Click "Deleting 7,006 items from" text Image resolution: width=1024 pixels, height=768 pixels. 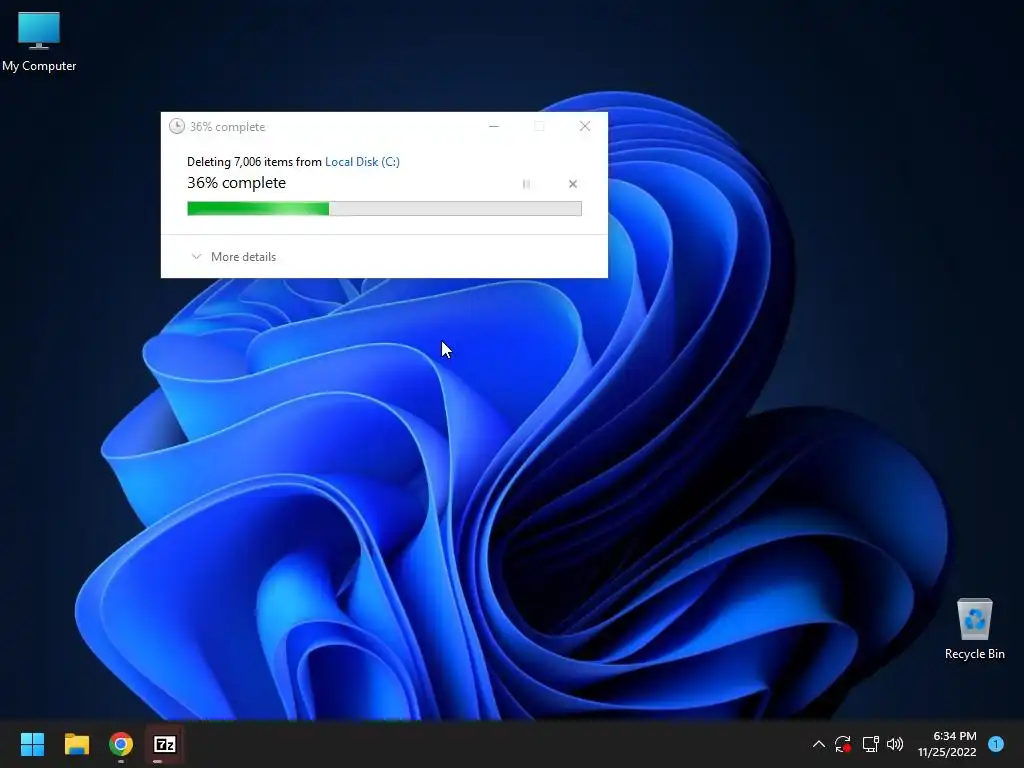click(254, 162)
